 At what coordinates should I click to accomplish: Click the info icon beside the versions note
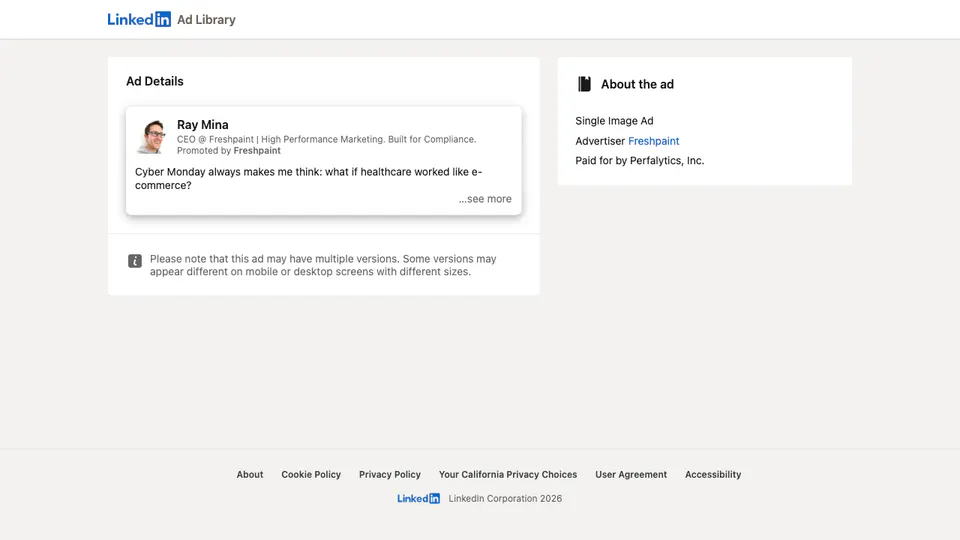point(135,261)
